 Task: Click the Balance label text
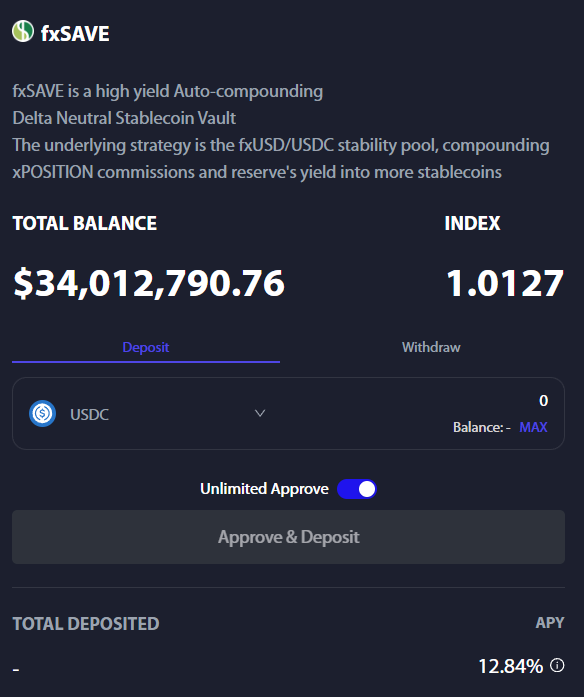[482, 427]
